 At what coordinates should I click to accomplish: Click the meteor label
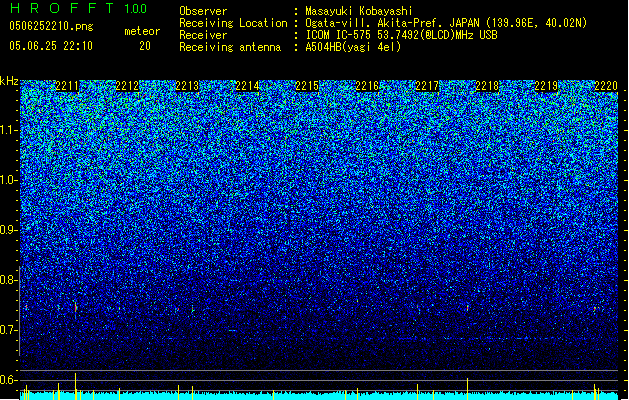tap(142, 31)
